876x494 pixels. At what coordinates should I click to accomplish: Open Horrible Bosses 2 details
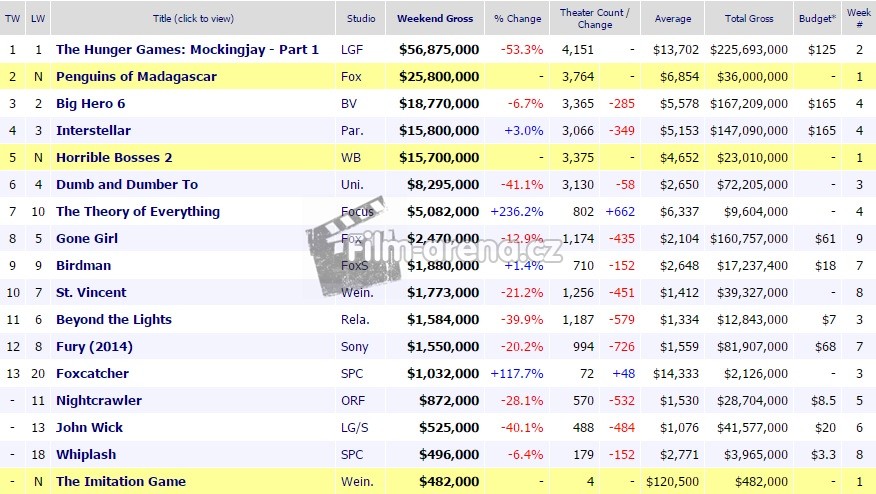click(114, 157)
